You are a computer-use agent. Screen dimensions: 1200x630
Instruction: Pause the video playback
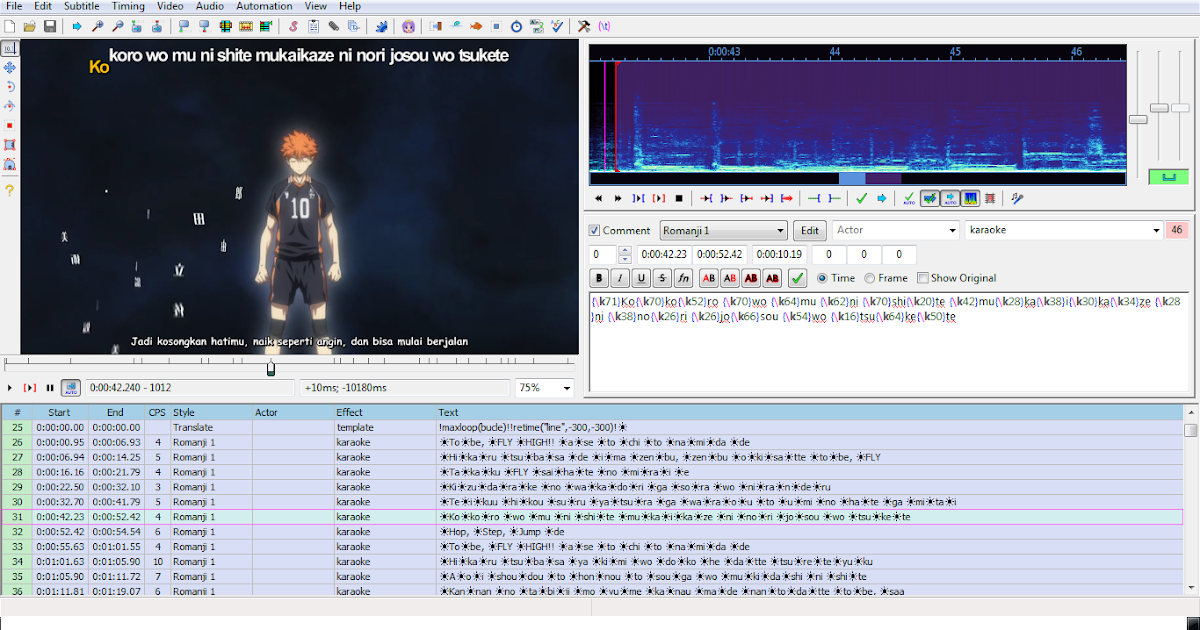[49, 387]
